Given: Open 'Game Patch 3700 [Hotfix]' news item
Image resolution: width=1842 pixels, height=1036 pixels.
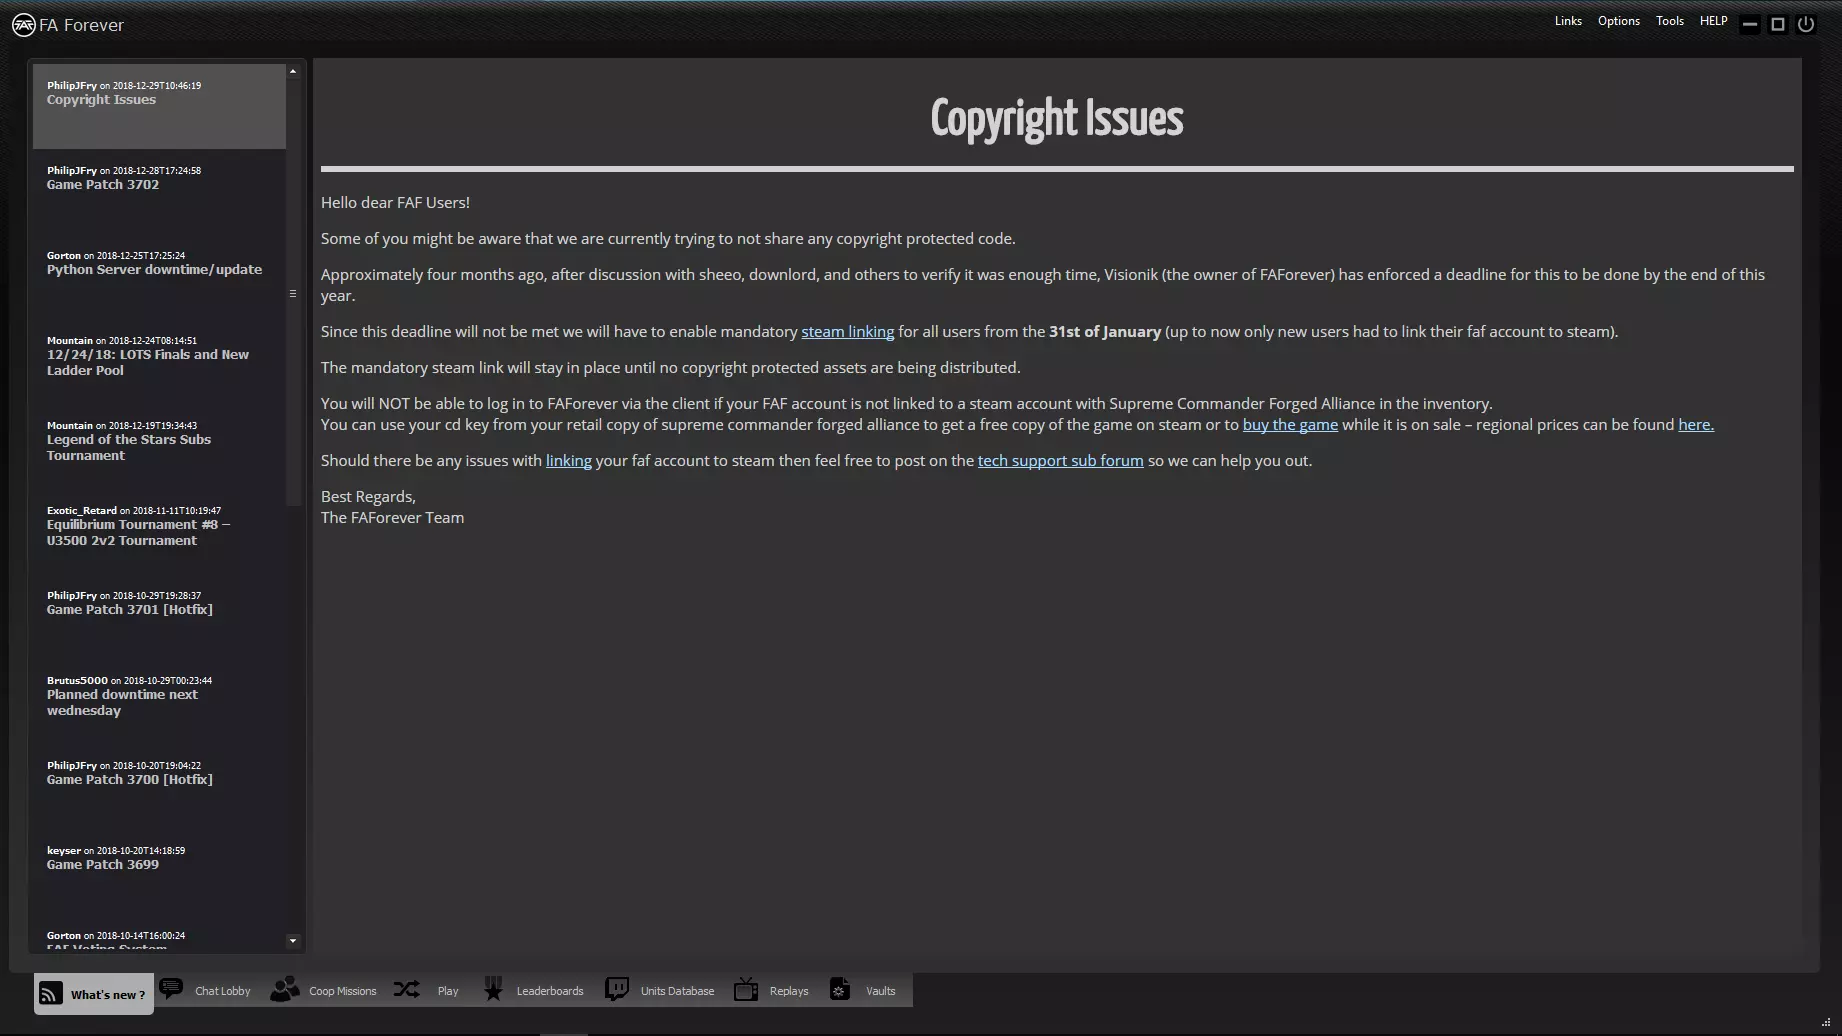Looking at the screenshot, I should 159,786.
